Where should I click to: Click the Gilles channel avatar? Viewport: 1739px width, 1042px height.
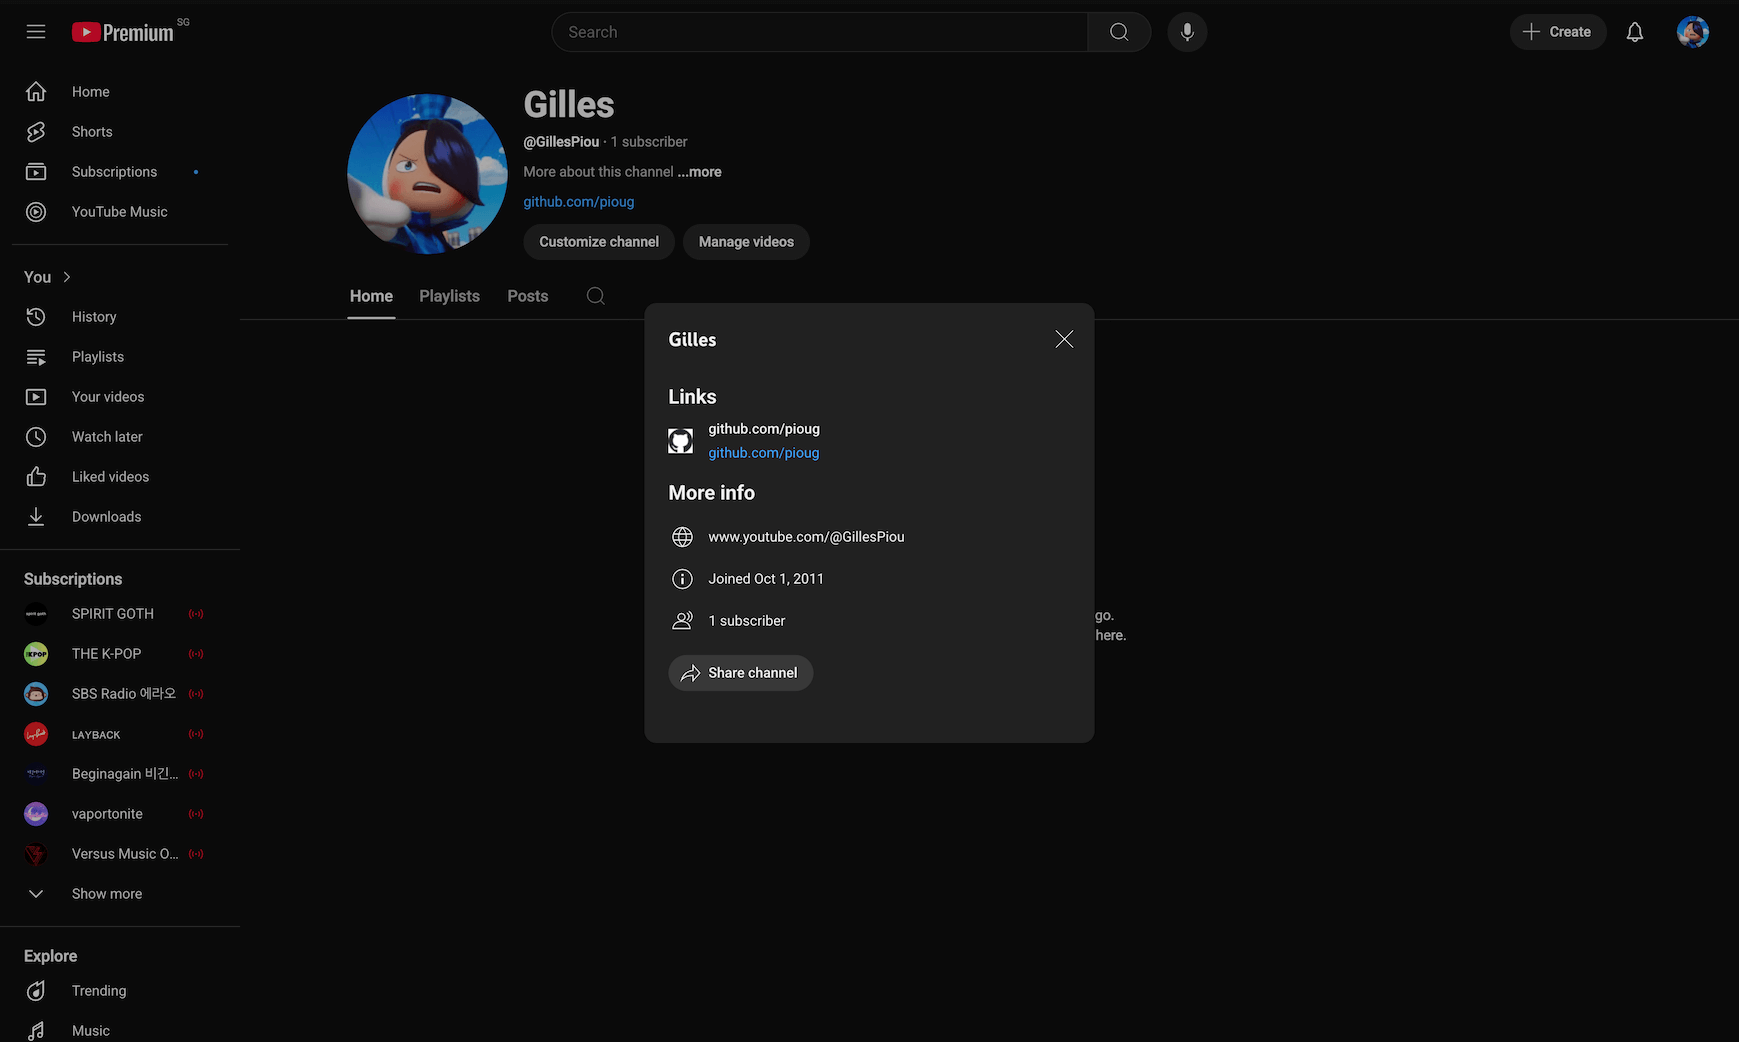click(x=427, y=174)
